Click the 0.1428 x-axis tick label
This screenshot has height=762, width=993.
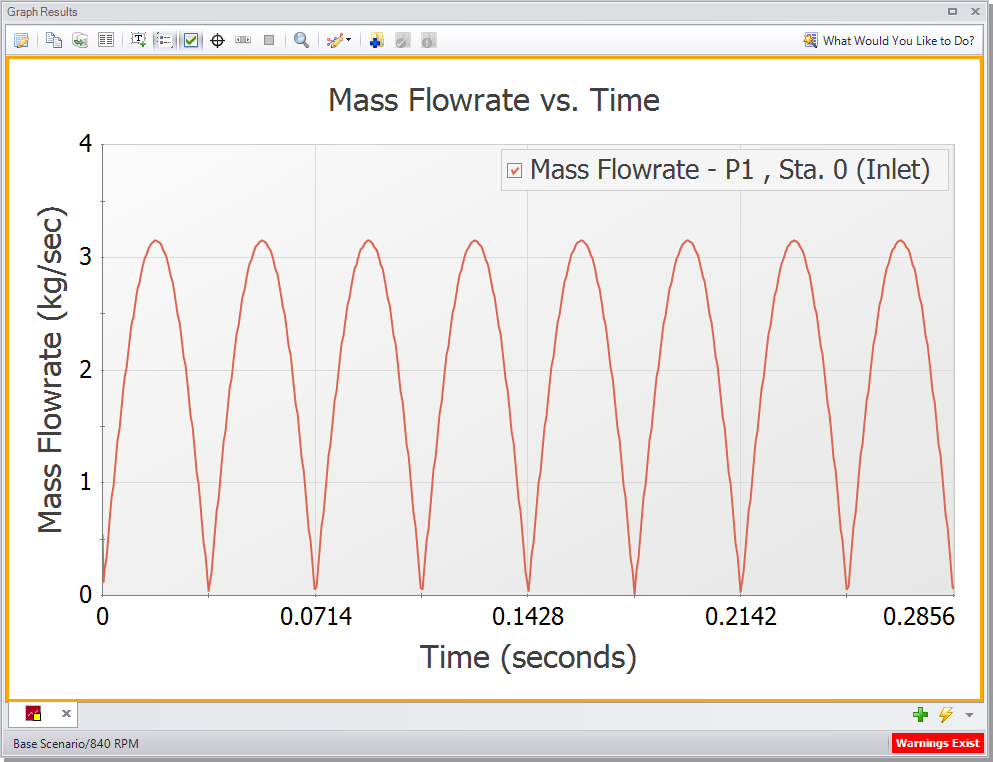[528, 616]
